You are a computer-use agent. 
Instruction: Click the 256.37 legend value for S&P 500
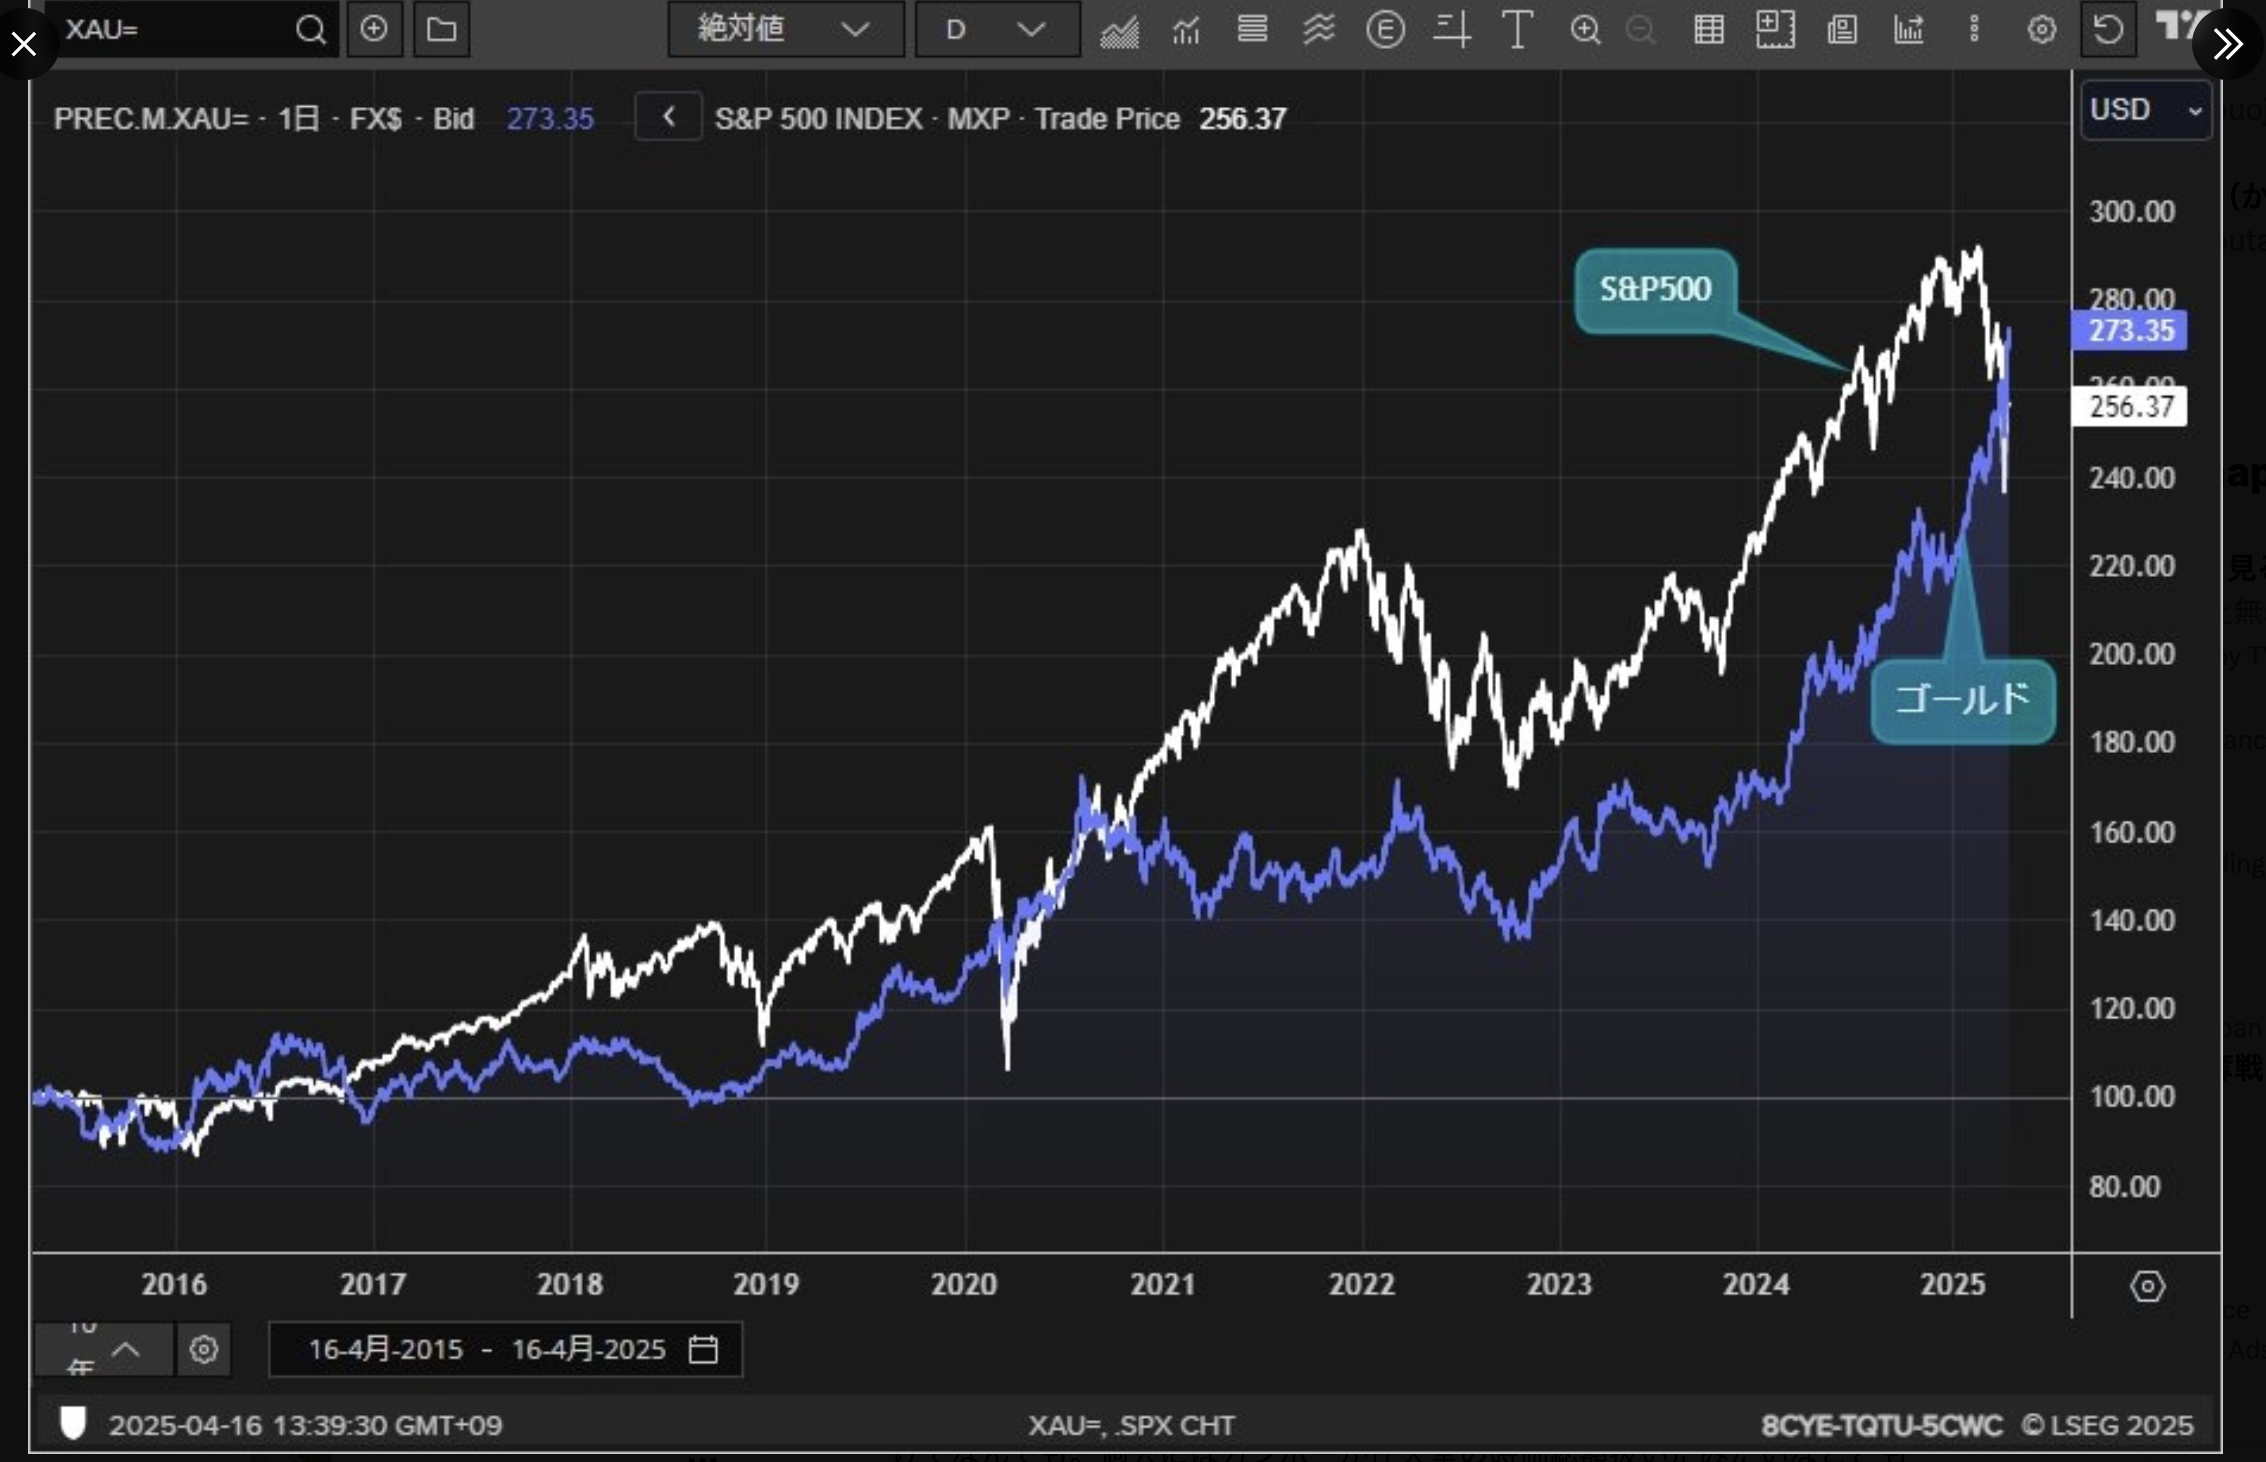tap(1243, 119)
